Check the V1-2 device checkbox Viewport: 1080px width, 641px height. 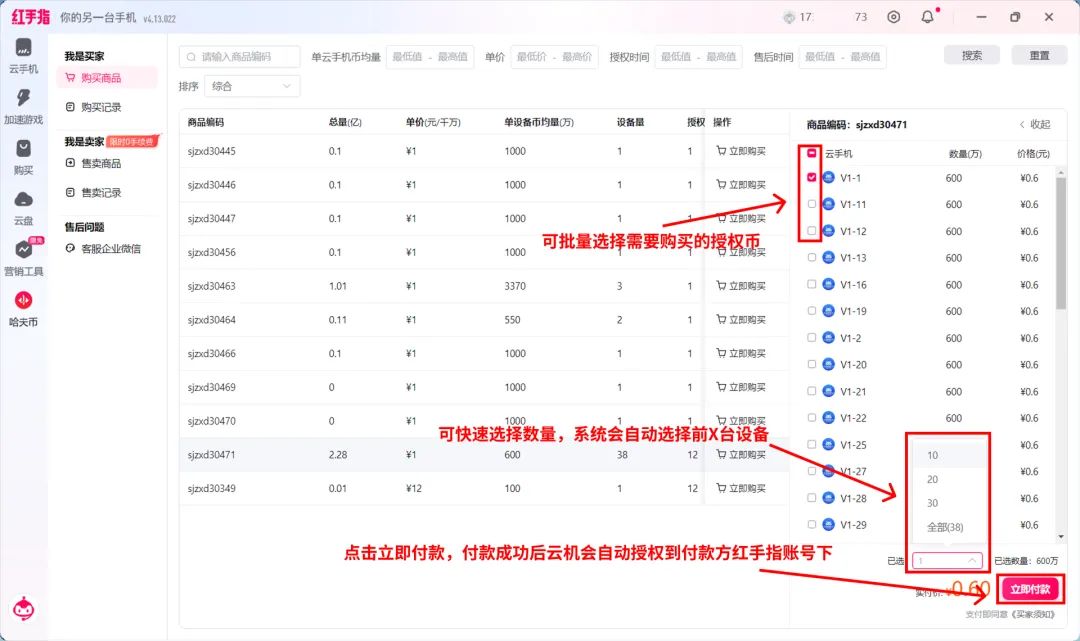click(811, 338)
